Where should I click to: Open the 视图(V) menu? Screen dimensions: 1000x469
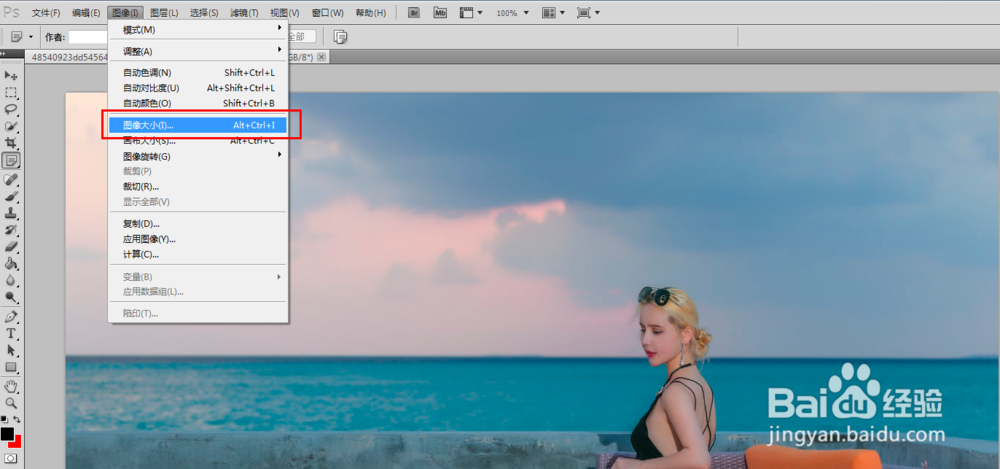(284, 13)
